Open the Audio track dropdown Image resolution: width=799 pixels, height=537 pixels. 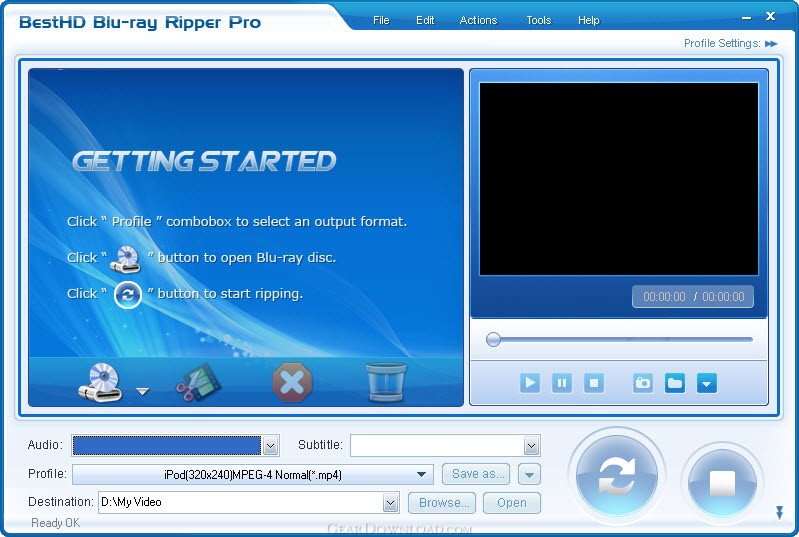(x=270, y=446)
